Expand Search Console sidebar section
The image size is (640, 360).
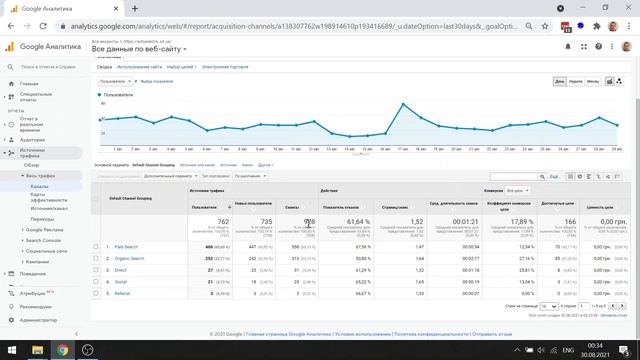(x=42, y=240)
